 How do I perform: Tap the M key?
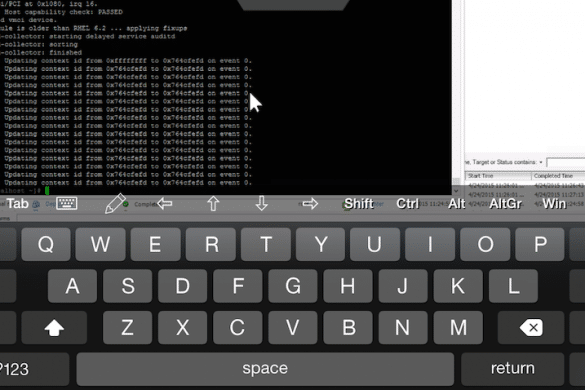[458, 328]
